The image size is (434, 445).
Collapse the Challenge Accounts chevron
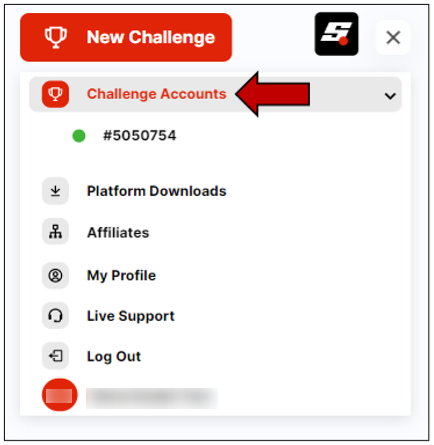390,96
